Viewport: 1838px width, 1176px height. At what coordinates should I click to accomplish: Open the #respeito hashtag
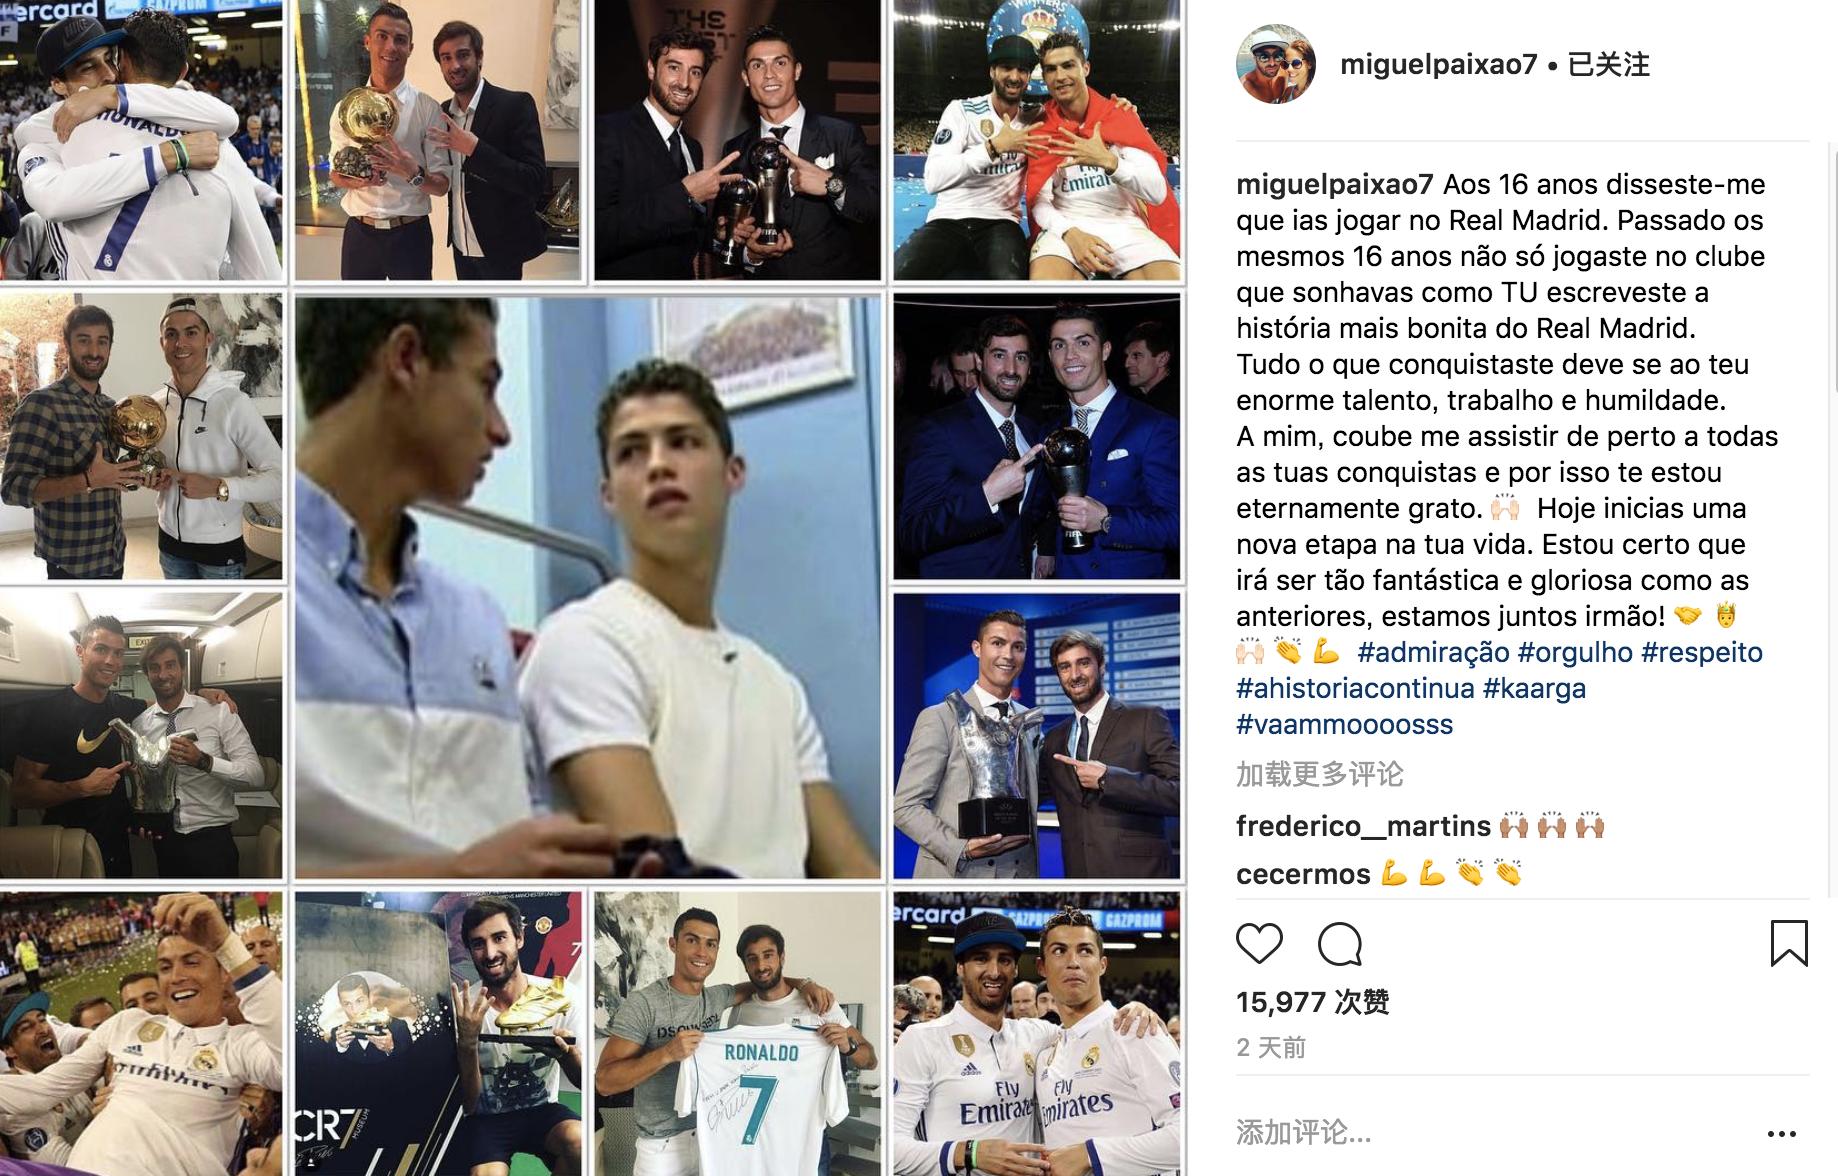click(x=1702, y=652)
